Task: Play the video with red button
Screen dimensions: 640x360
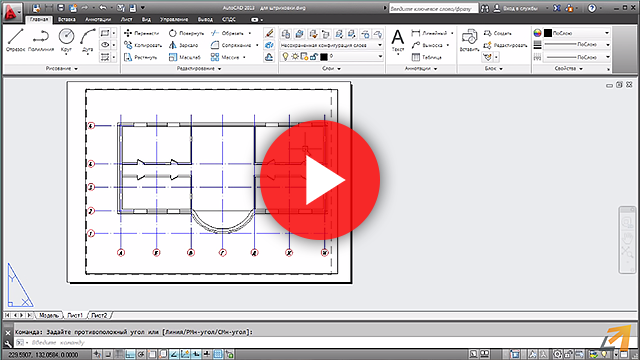Action: (320, 180)
